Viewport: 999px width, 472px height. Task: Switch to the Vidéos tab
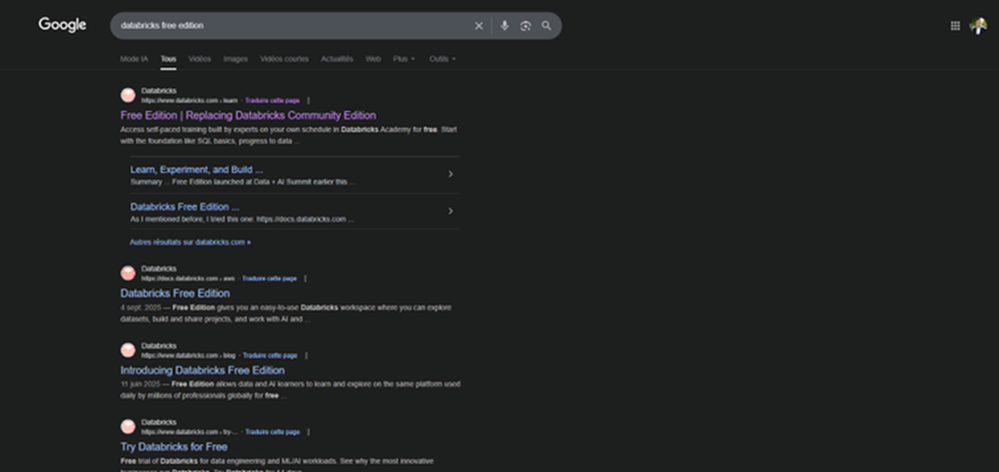199,59
